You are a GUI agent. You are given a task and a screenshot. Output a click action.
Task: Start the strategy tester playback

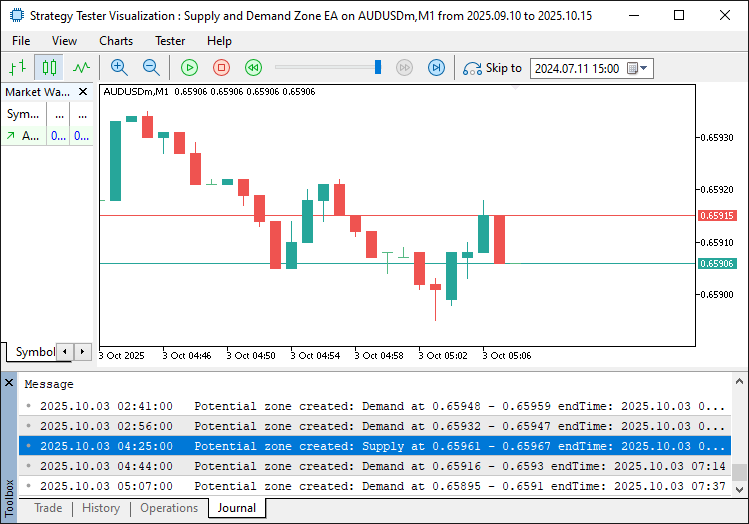189,68
